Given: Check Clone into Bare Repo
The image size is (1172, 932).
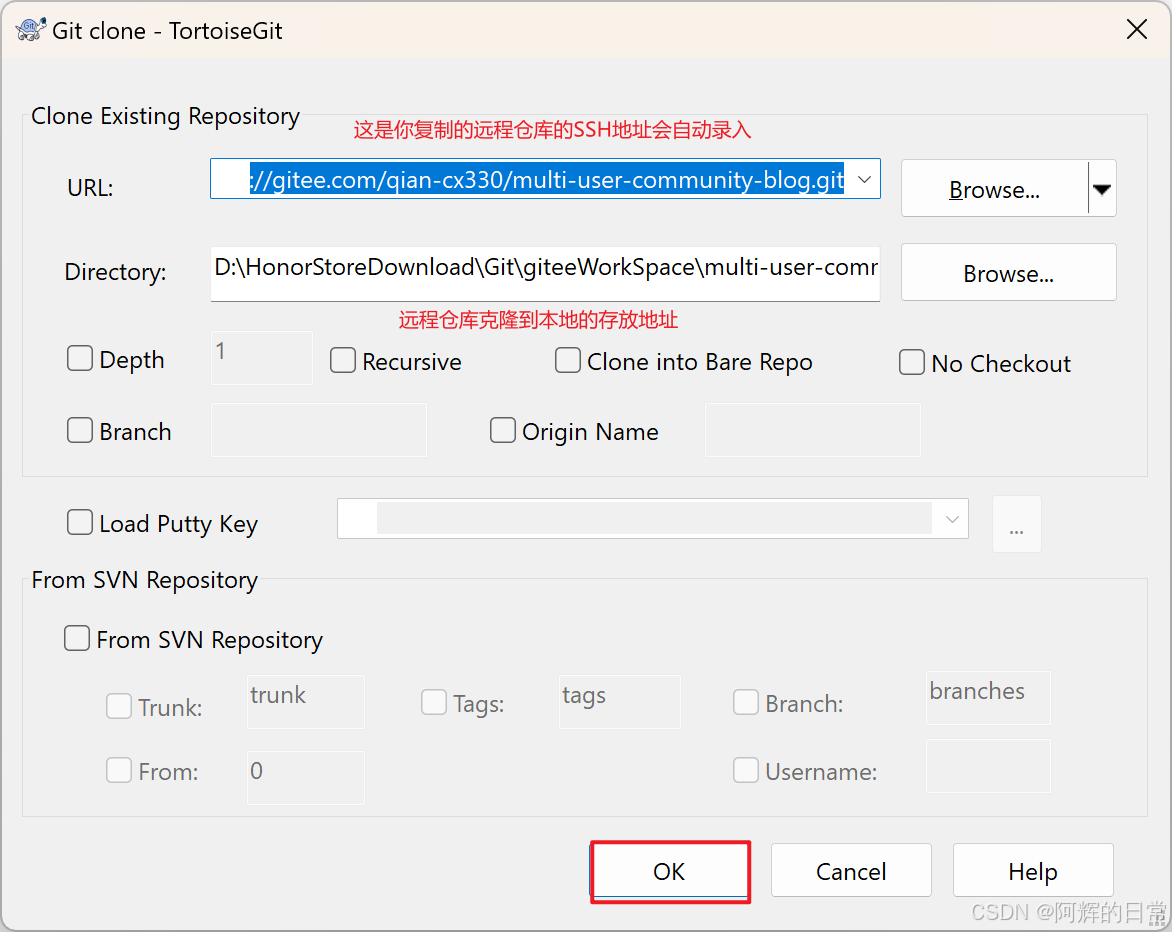Looking at the screenshot, I should (x=567, y=360).
